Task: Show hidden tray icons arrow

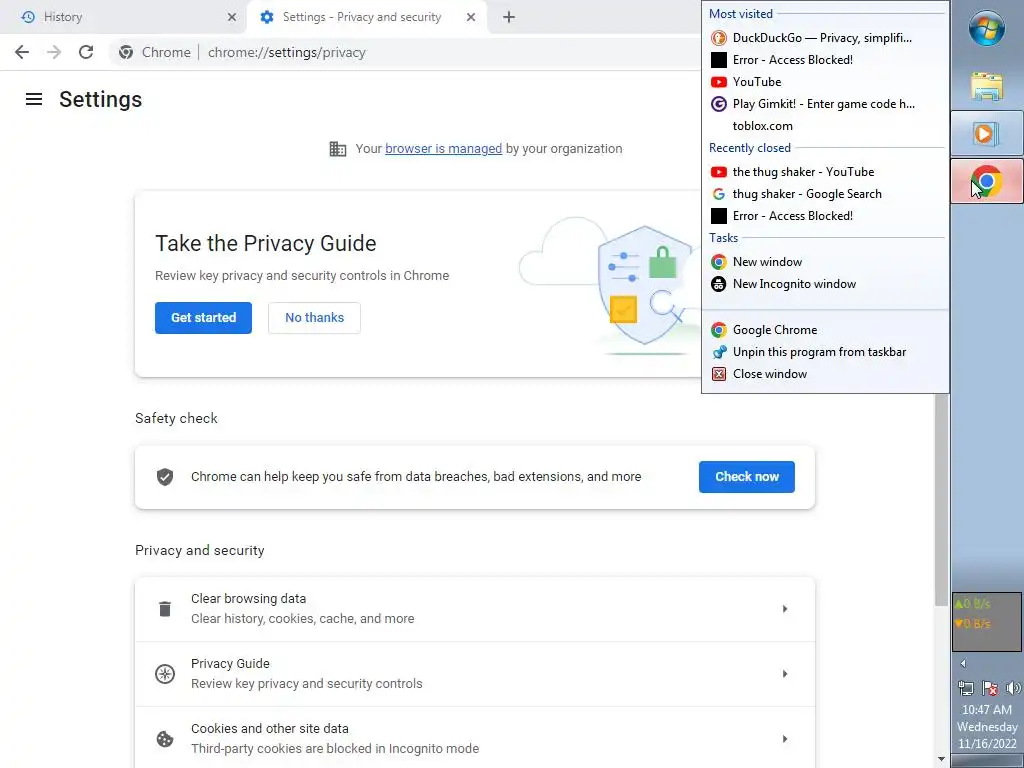Action: point(963,664)
